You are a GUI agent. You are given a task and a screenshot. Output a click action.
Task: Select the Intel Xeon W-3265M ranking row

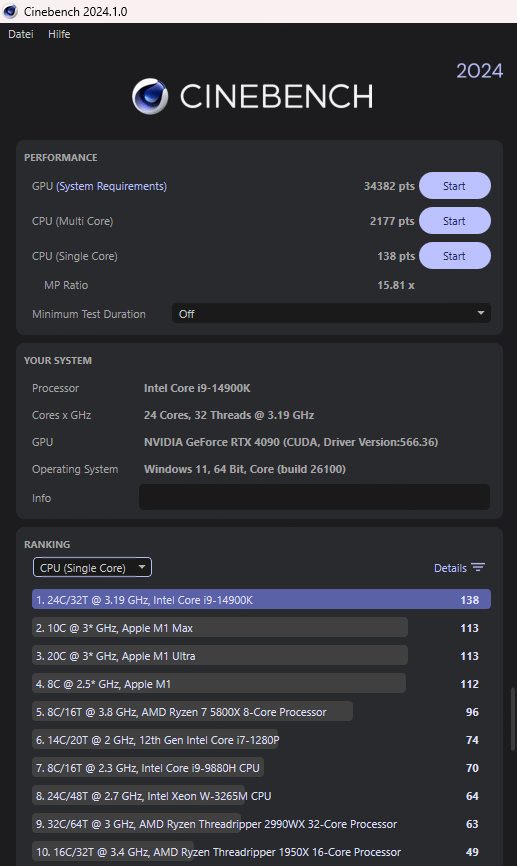click(x=261, y=796)
